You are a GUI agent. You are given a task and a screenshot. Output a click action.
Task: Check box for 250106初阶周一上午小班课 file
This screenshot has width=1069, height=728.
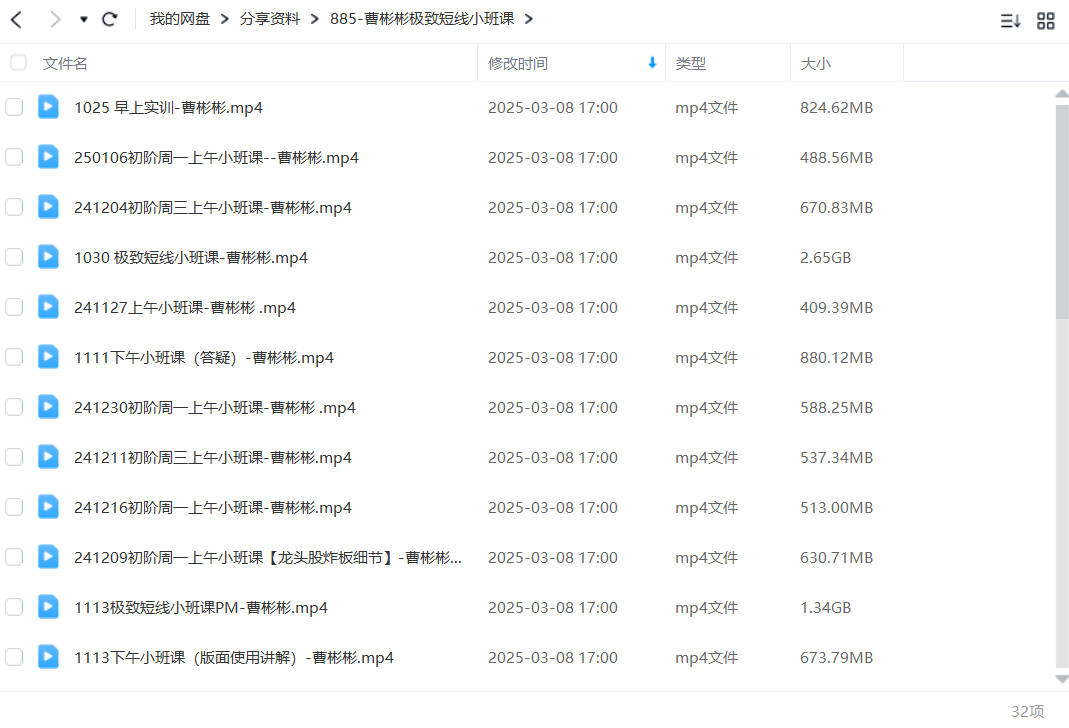pos(14,157)
